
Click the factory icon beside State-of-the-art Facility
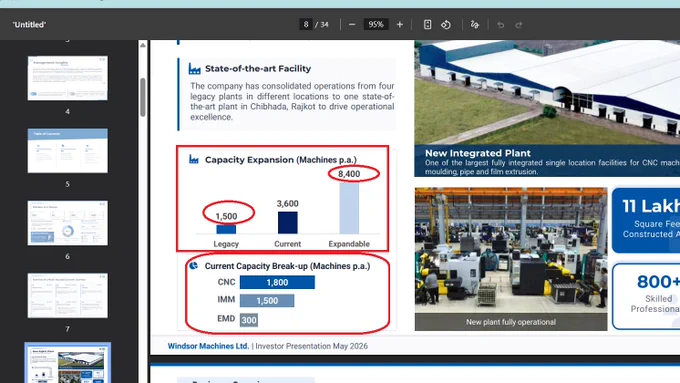coord(194,69)
